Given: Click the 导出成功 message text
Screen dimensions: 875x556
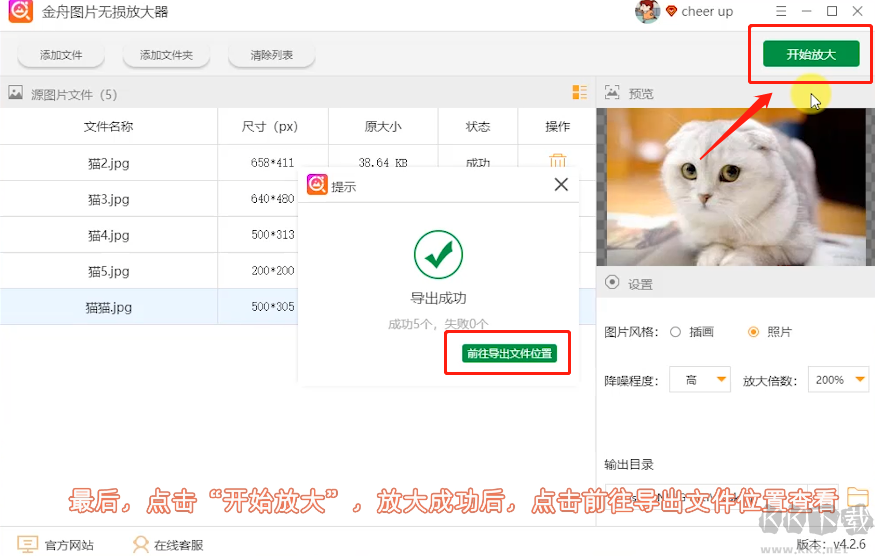Looking at the screenshot, I should coord(438,298).
